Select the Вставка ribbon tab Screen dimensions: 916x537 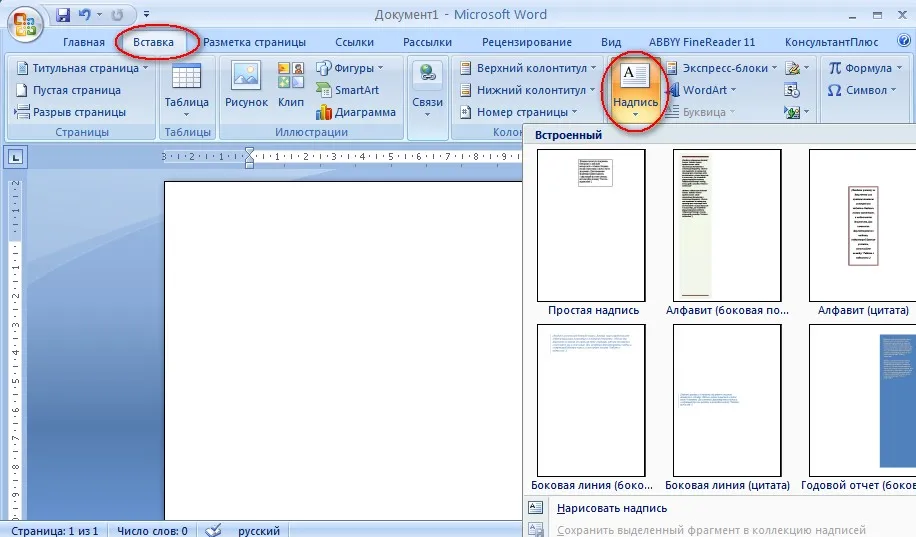coord(153,42)
